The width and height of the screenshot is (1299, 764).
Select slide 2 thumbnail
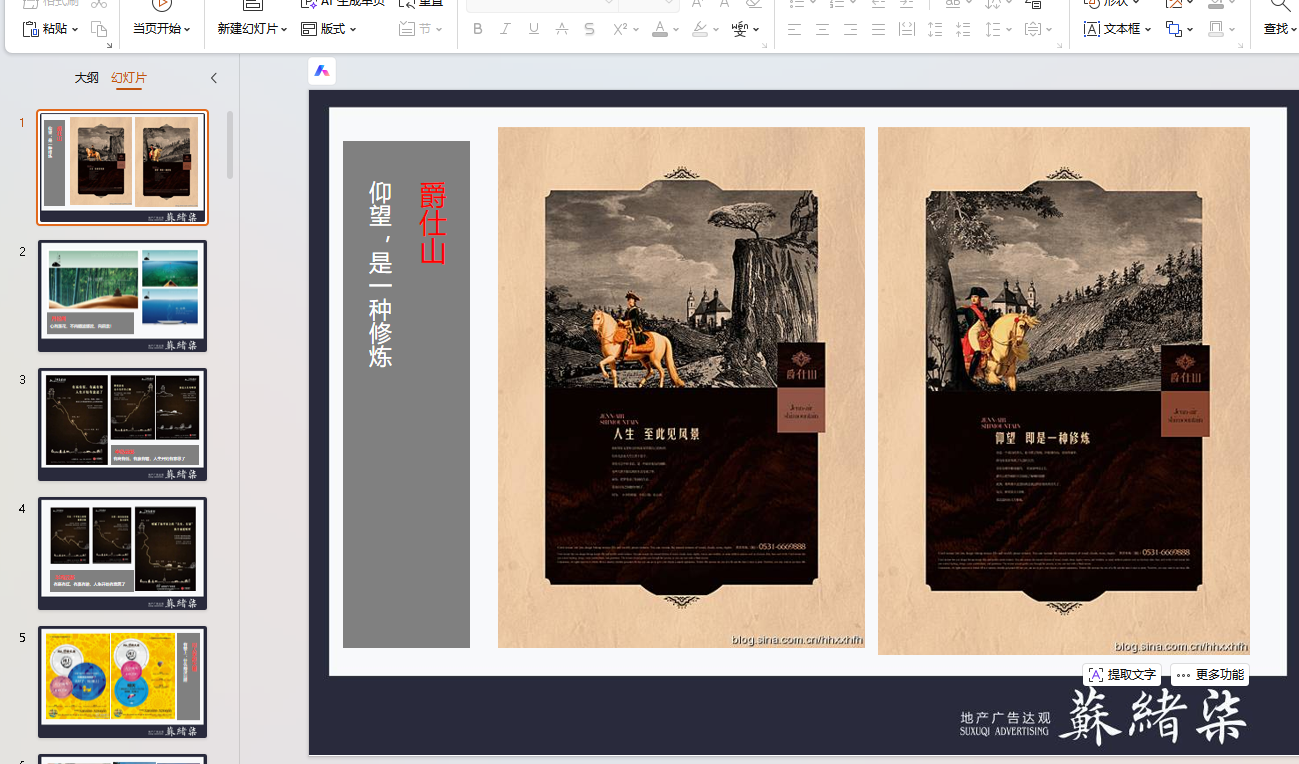pos(123,296)
